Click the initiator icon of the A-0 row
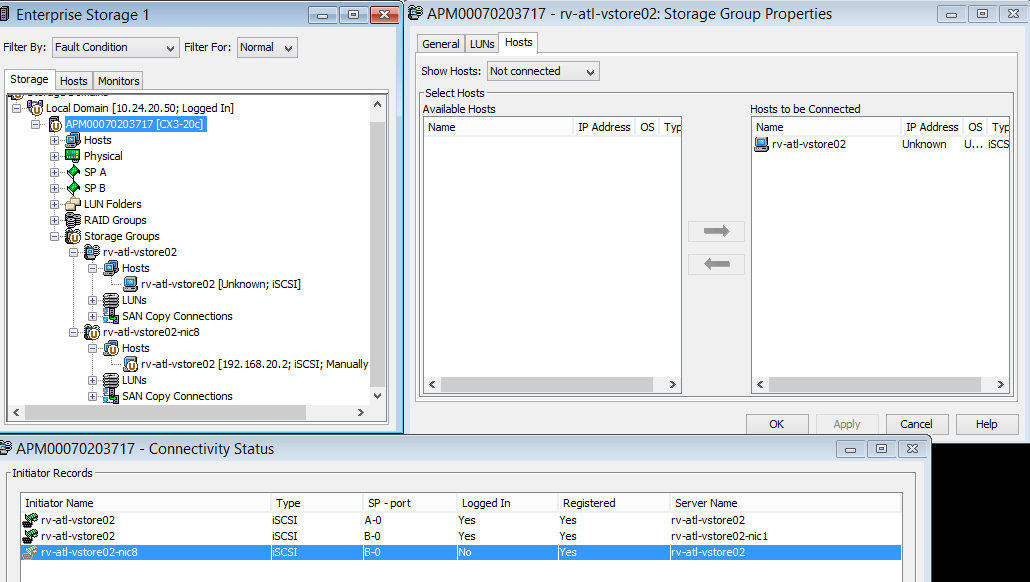This screenshot has height=582, width=1030. click(30, 520)
